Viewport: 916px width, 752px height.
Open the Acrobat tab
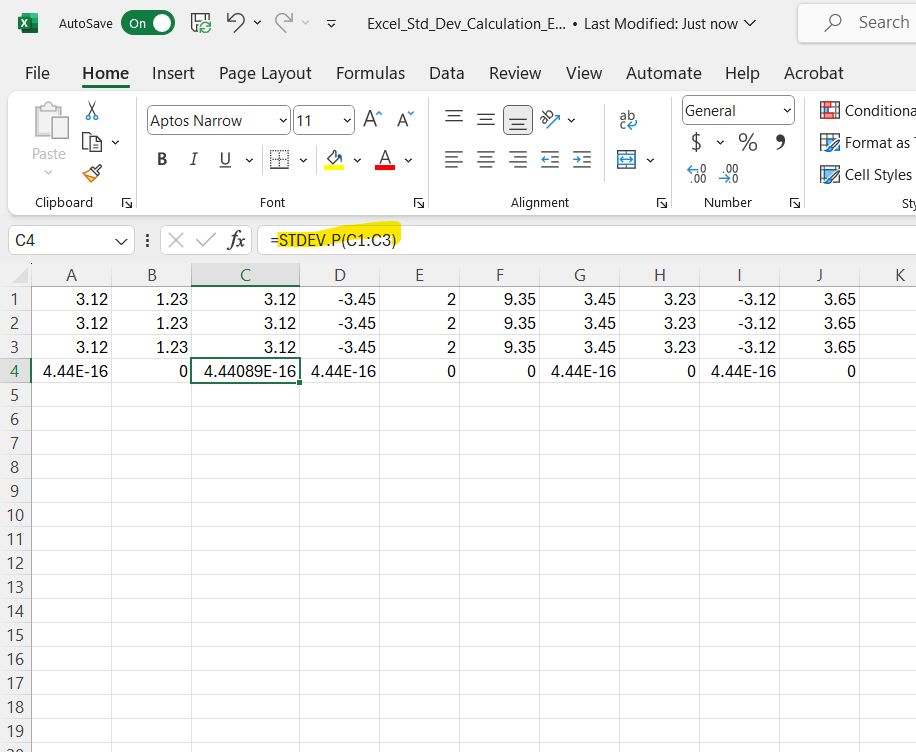[813, 73]
